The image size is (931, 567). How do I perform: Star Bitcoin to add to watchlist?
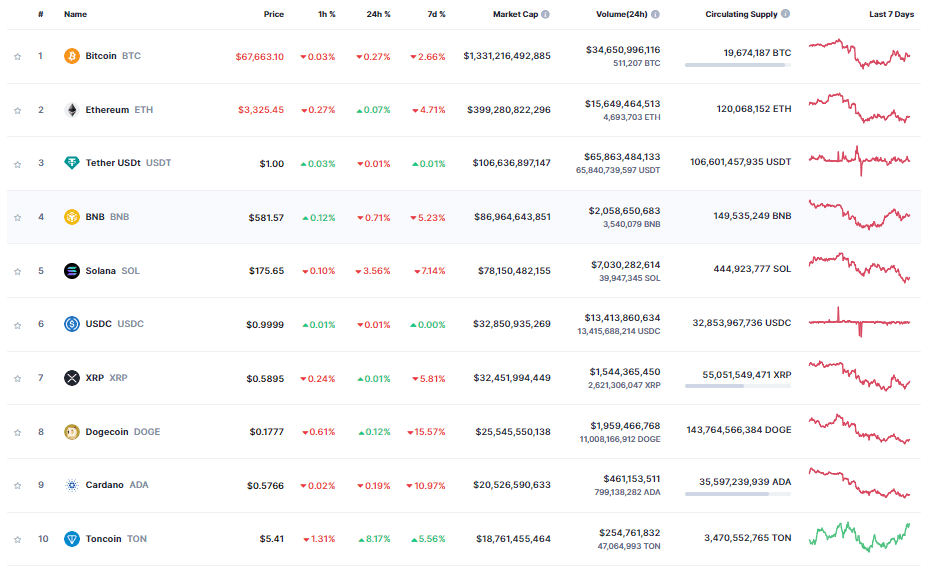pos(17,56)
